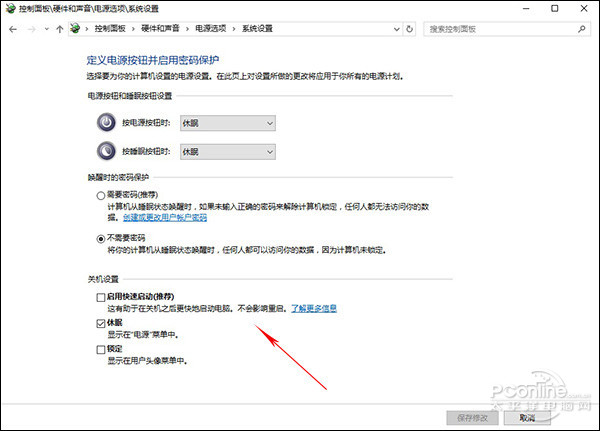
Task: Select the 需要密码(推荐) radio button
Action: (x=101, y=196)
